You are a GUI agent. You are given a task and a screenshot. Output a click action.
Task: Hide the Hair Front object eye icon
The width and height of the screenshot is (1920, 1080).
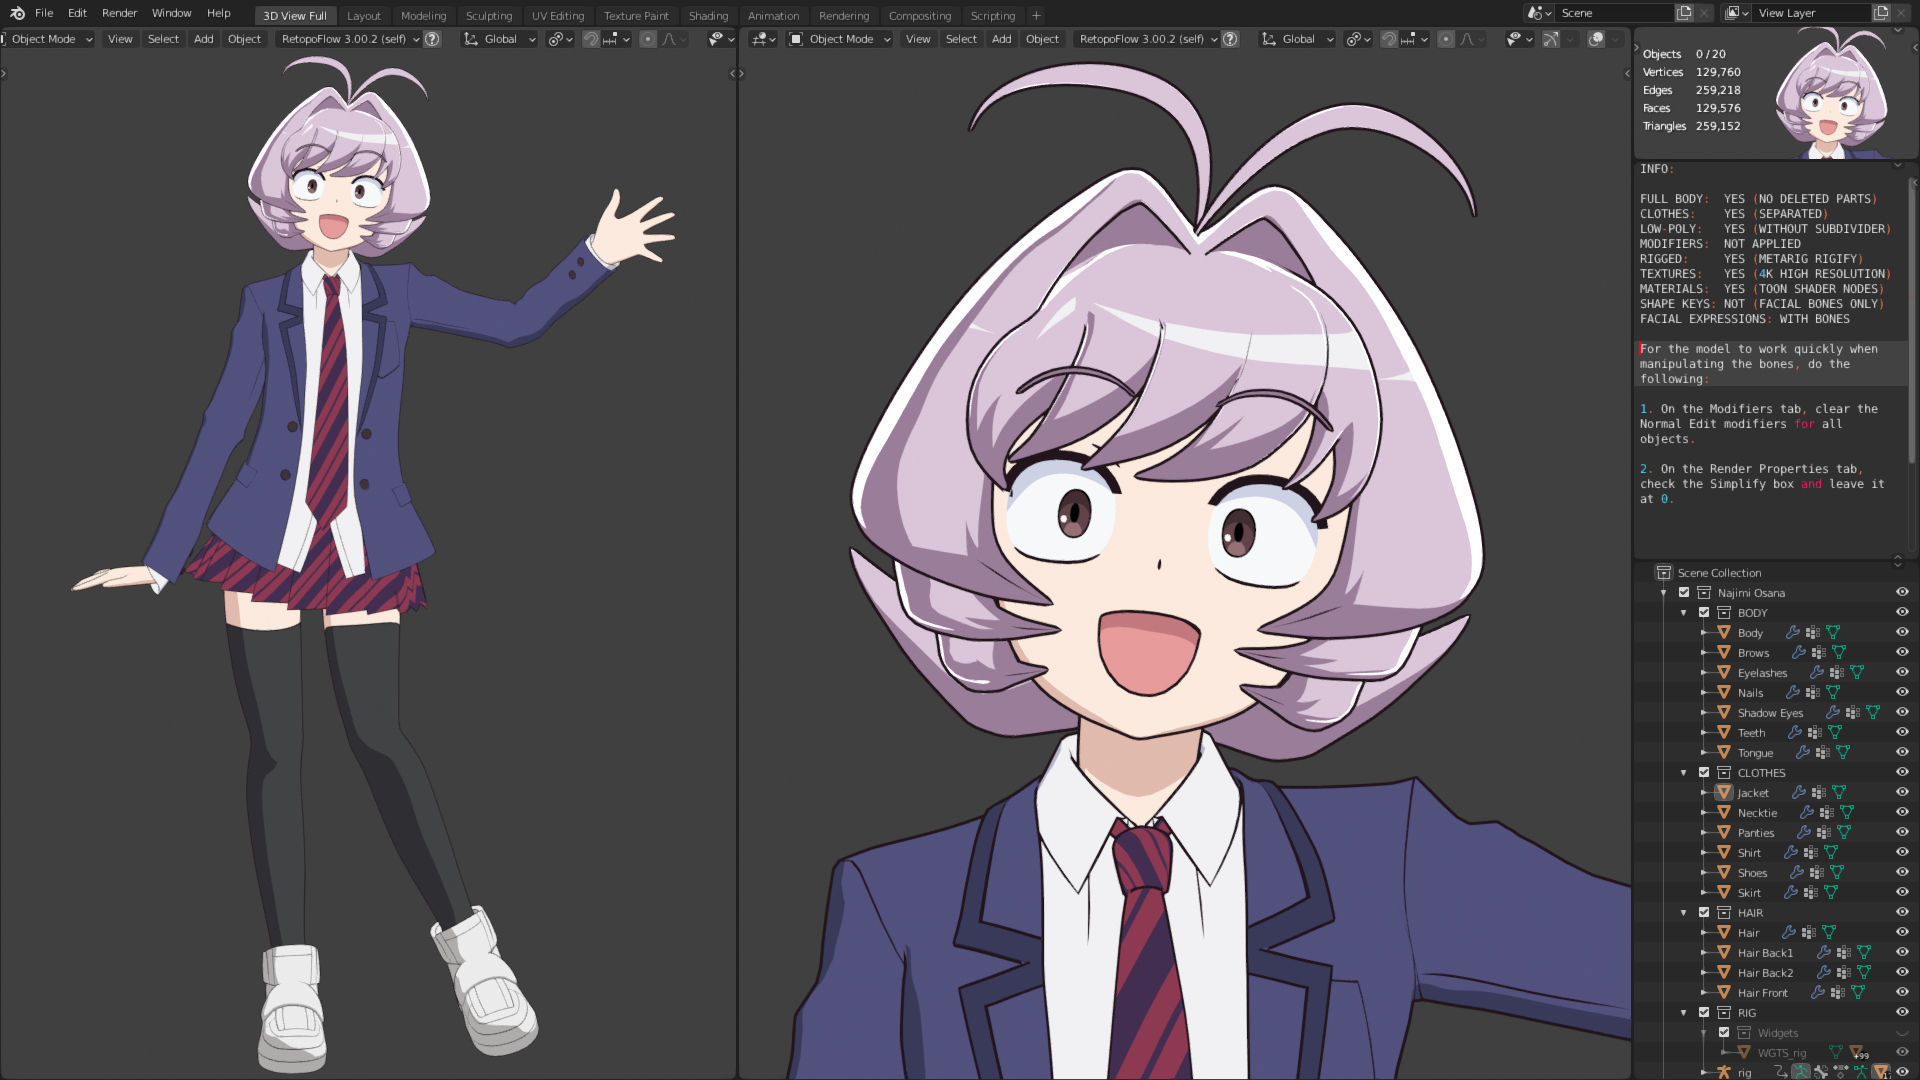coord(1902,992)
